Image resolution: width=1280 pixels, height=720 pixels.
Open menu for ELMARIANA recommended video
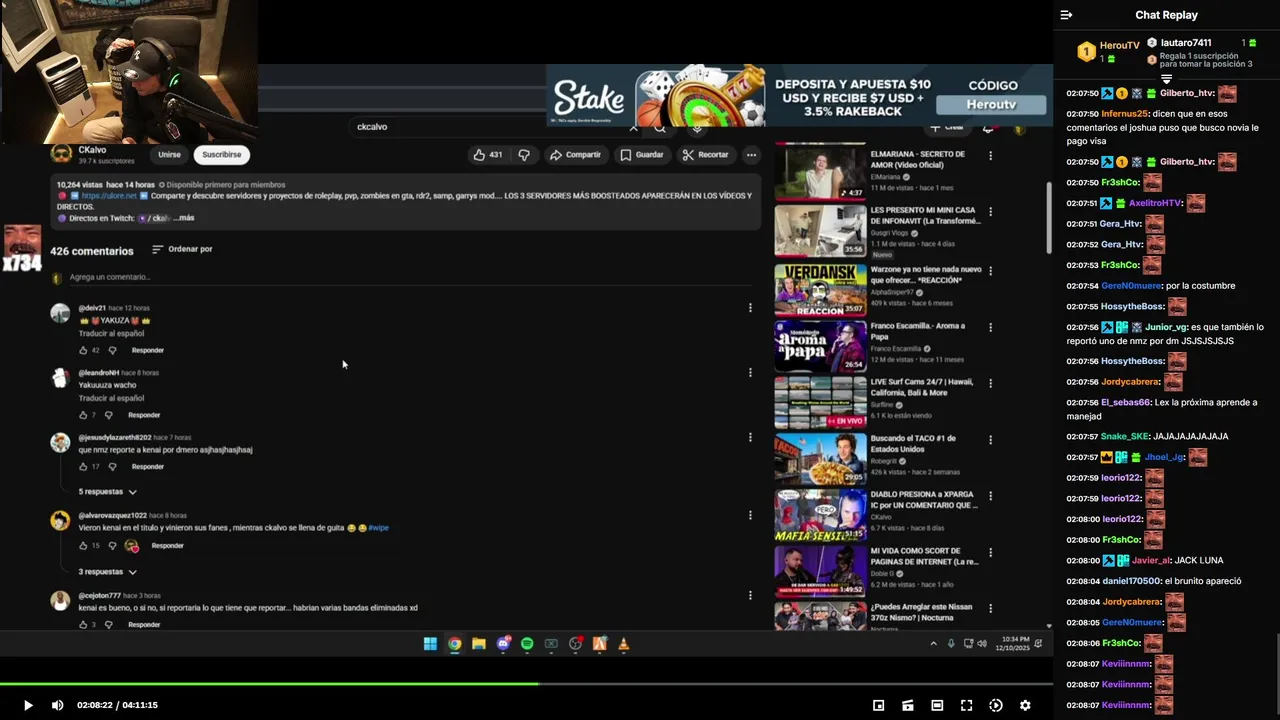tap(990, 156)
